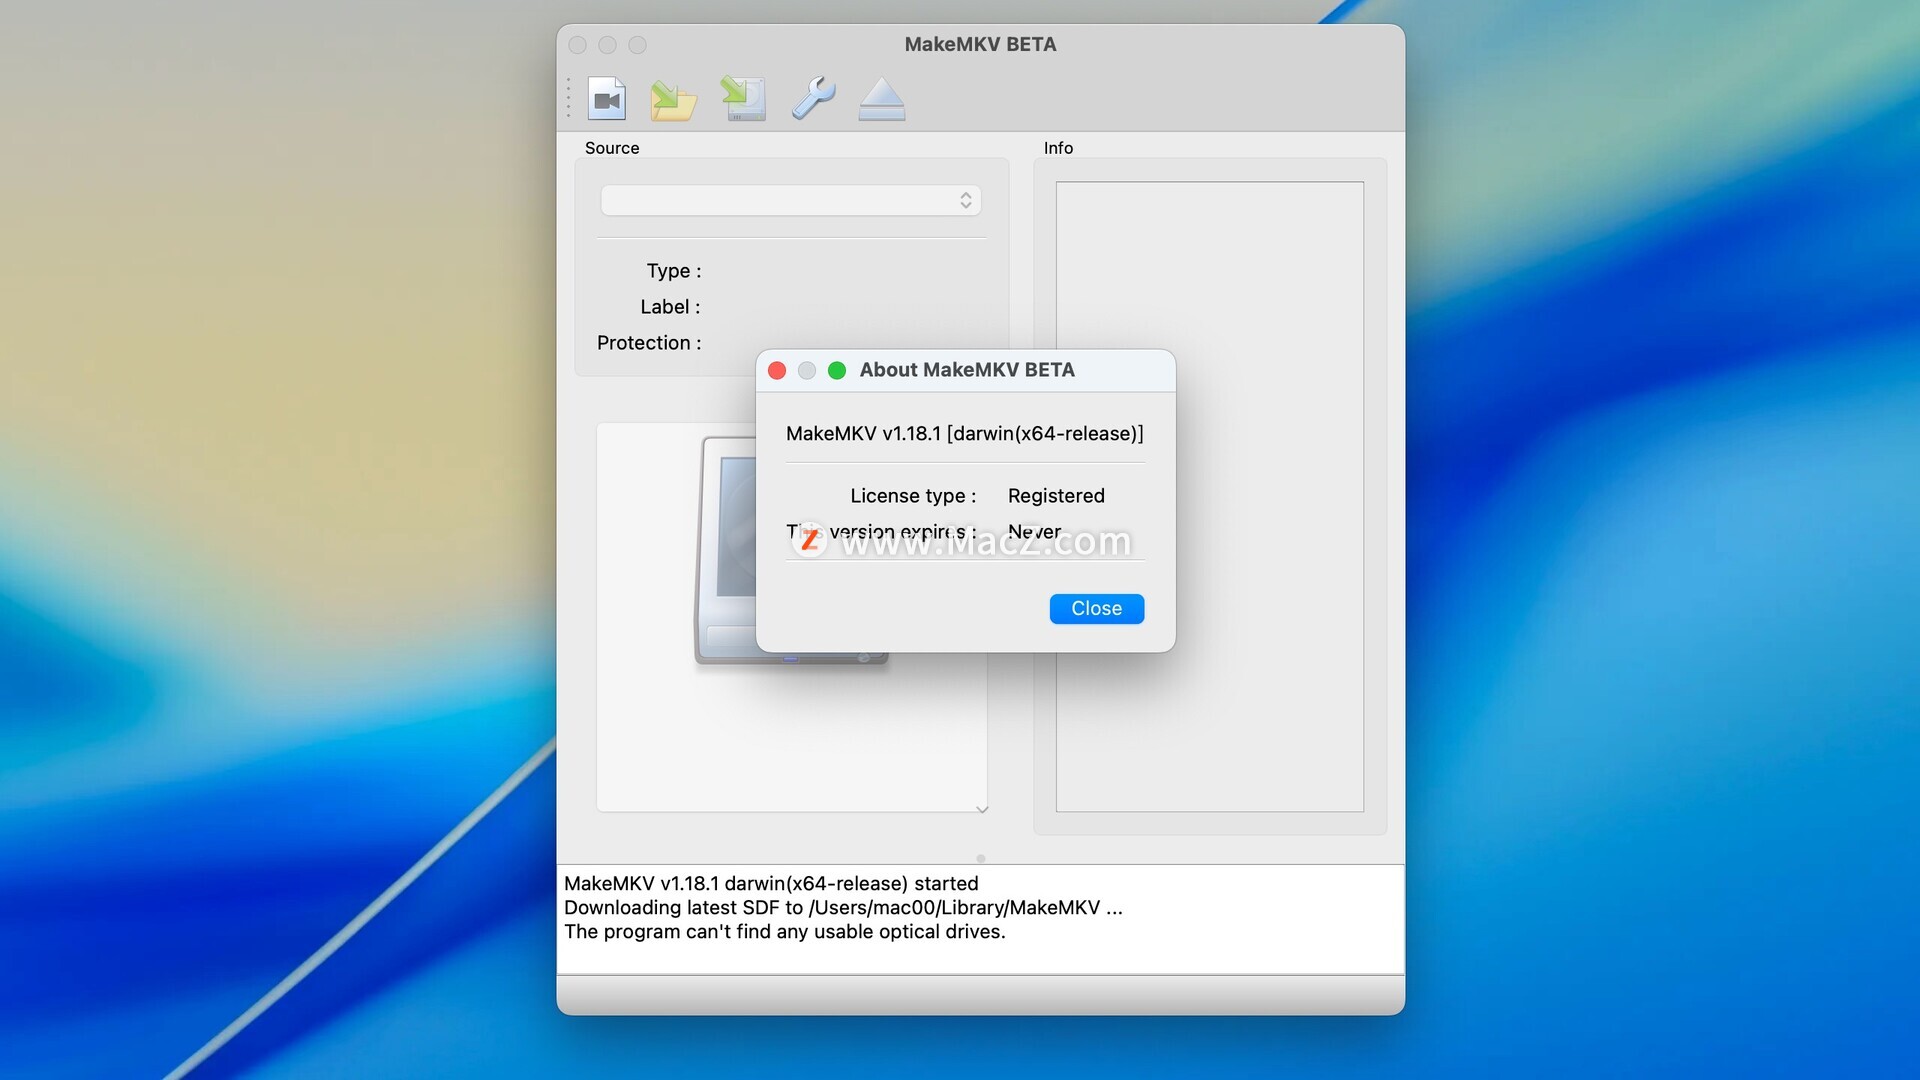Click the splitter handle above the log pane
Image resolution: width=1920 pixels, height=1080 pixels.
[x=981, y=858]
